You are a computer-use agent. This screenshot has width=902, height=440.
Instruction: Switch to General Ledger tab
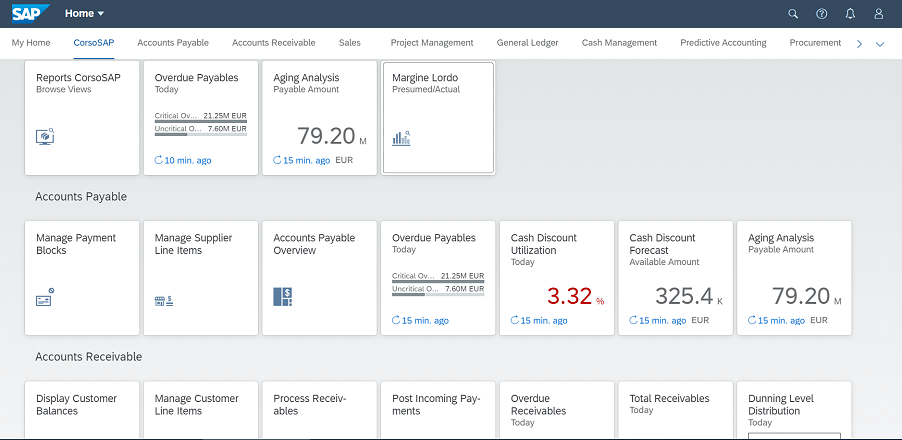pos(528,43)
